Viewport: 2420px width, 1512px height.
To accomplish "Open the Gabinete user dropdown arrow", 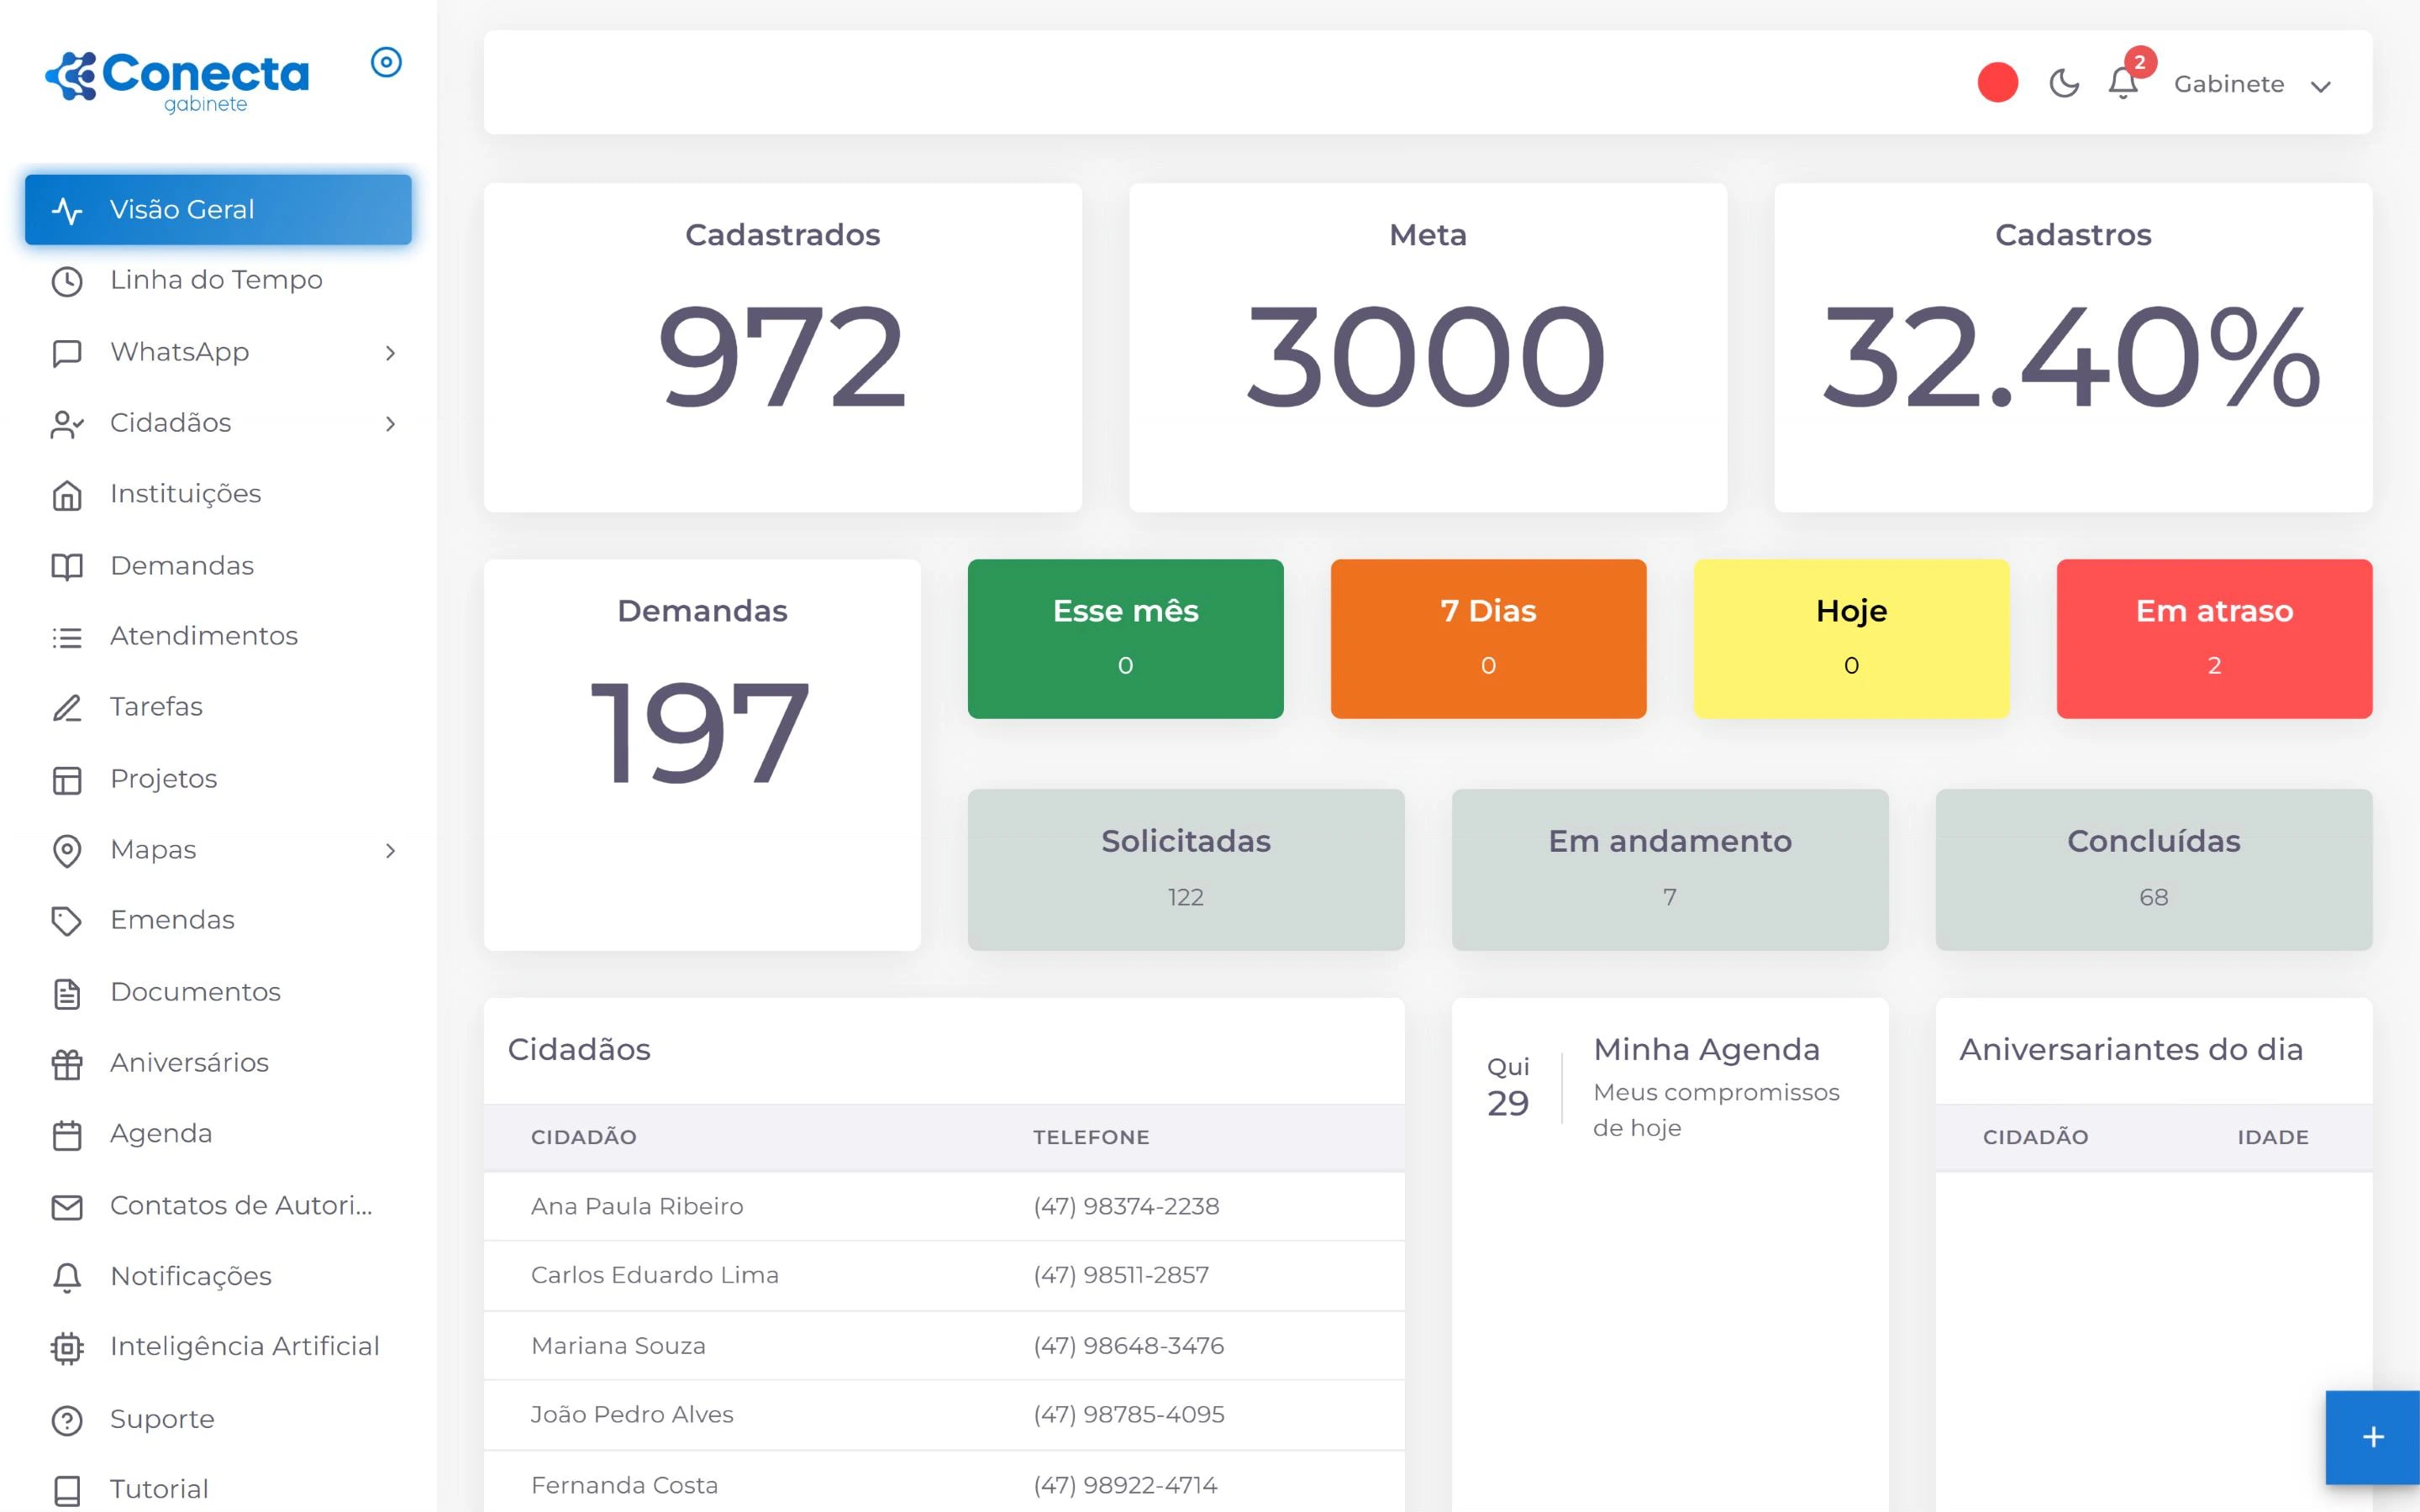I will point(2321,86).
